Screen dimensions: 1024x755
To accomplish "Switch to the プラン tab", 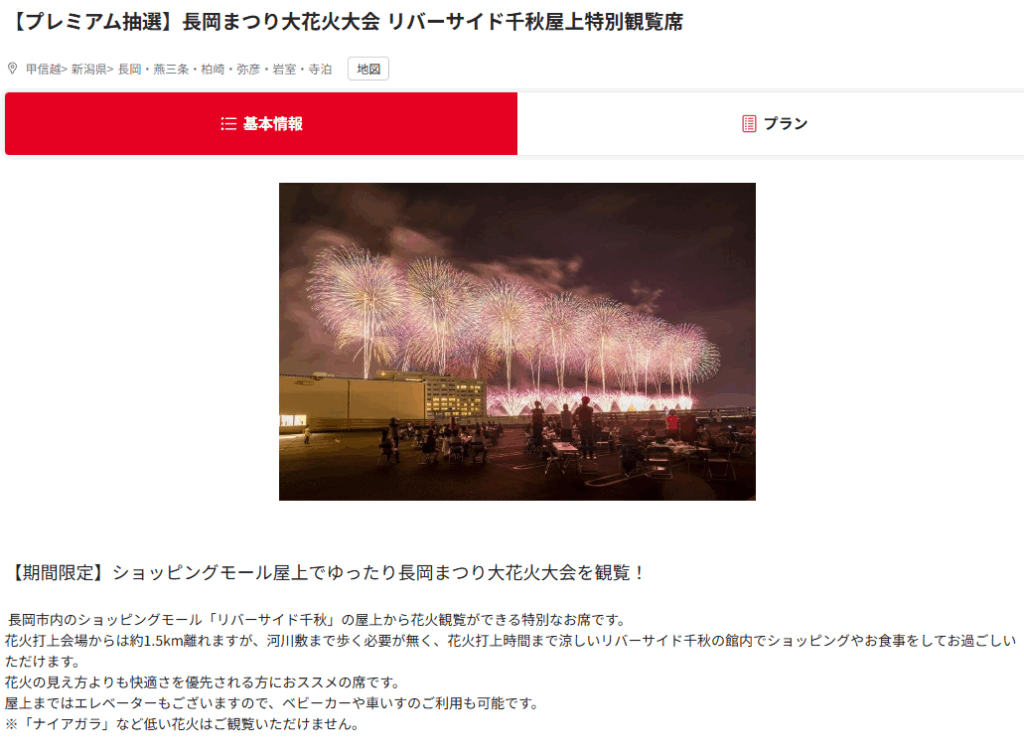I will coord(771,123).
